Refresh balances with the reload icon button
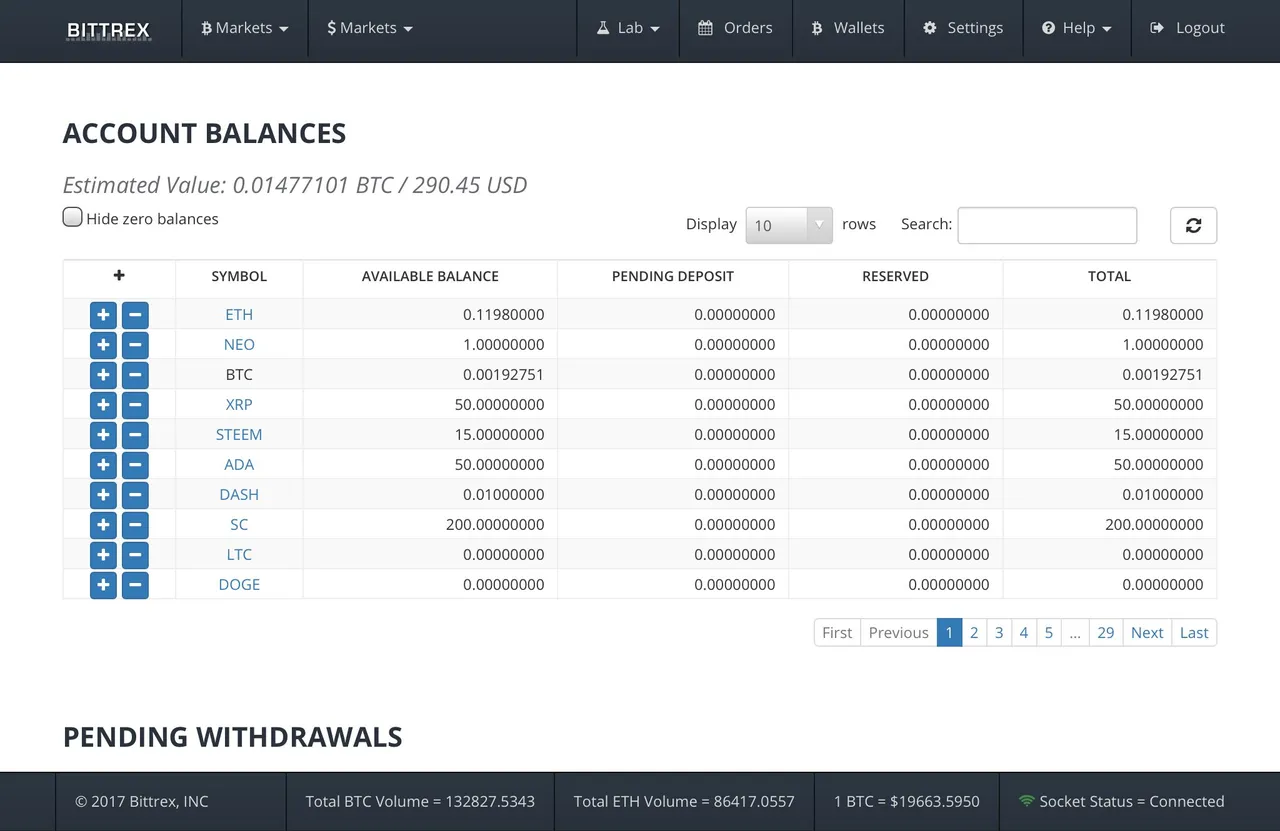1280x831 pixels. click(x=1193, y=225)
